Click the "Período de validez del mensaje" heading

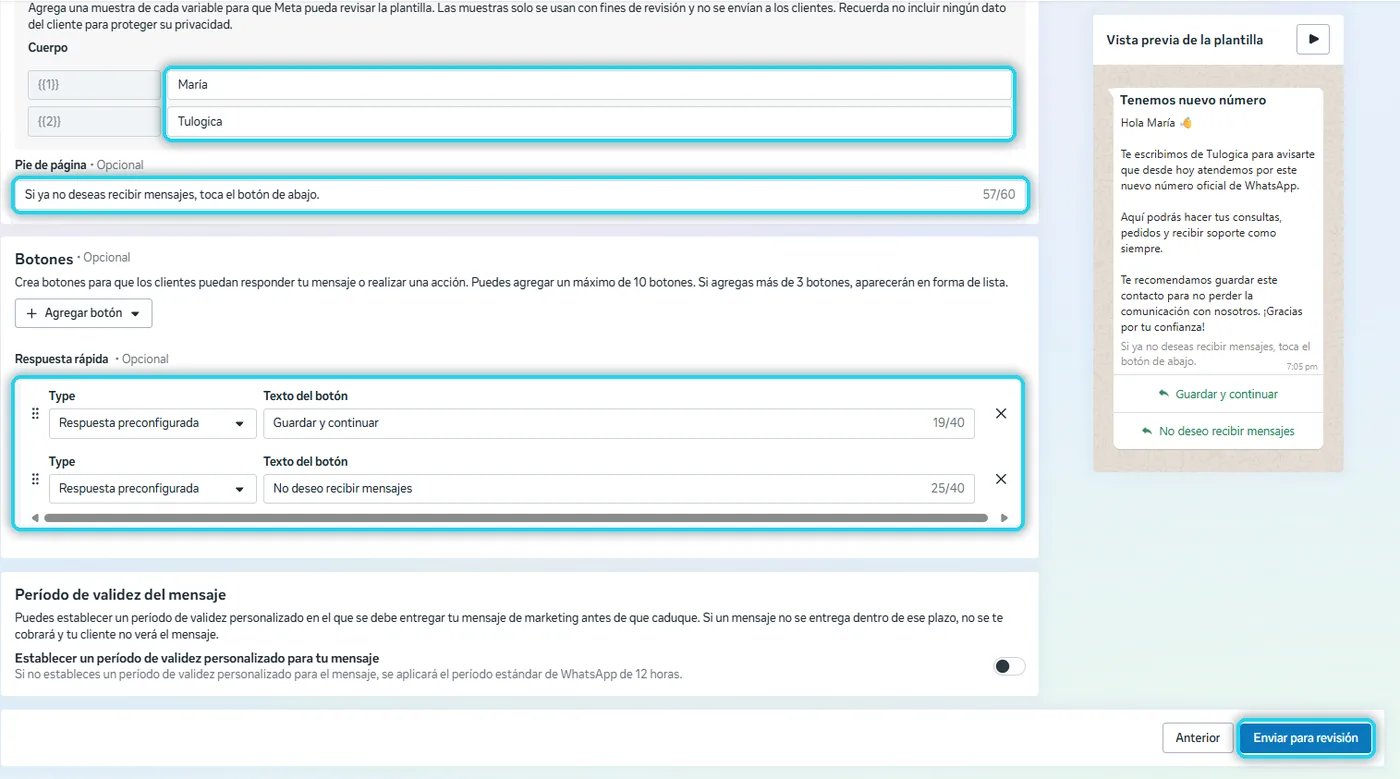pyautogui.click(x=121, y=594)
